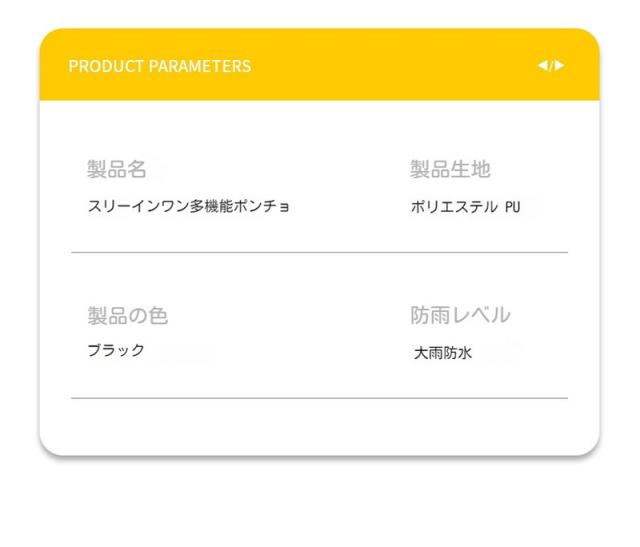Select the 製品の色 label
The height and width of the screenshot is (547, 640).
point(128,316)
